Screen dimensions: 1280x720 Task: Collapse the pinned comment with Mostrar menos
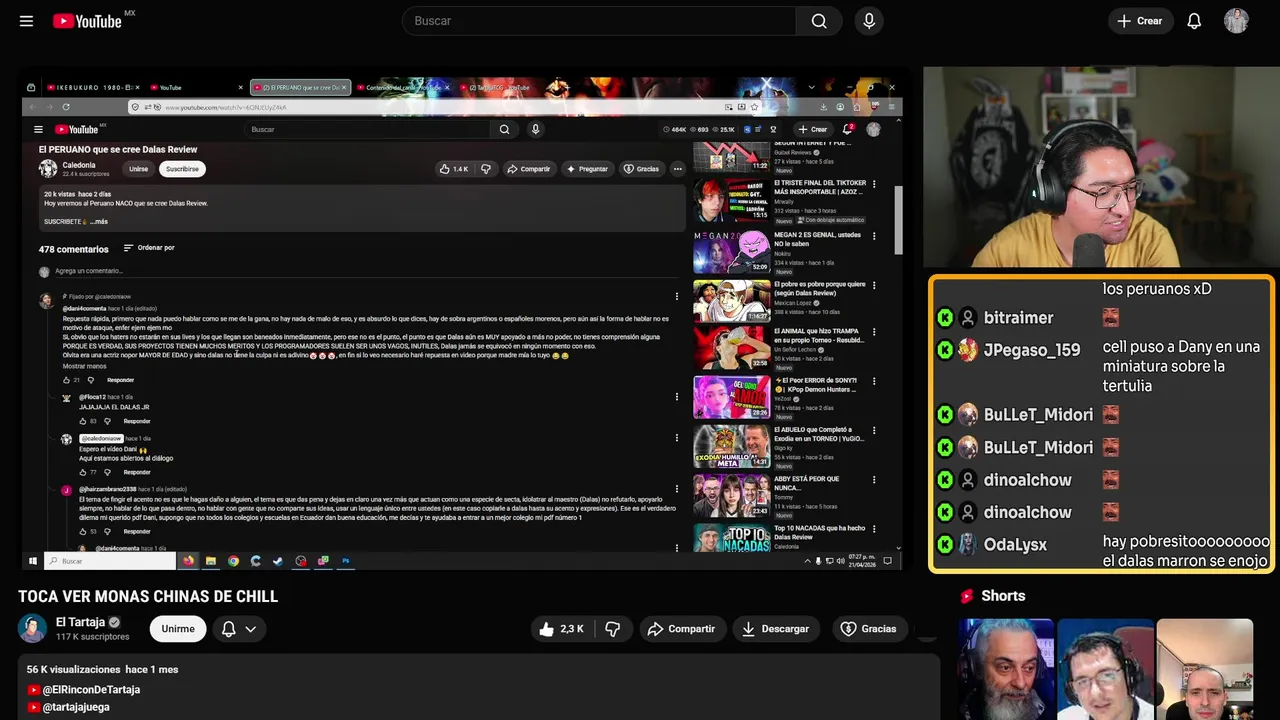[84, 366]
